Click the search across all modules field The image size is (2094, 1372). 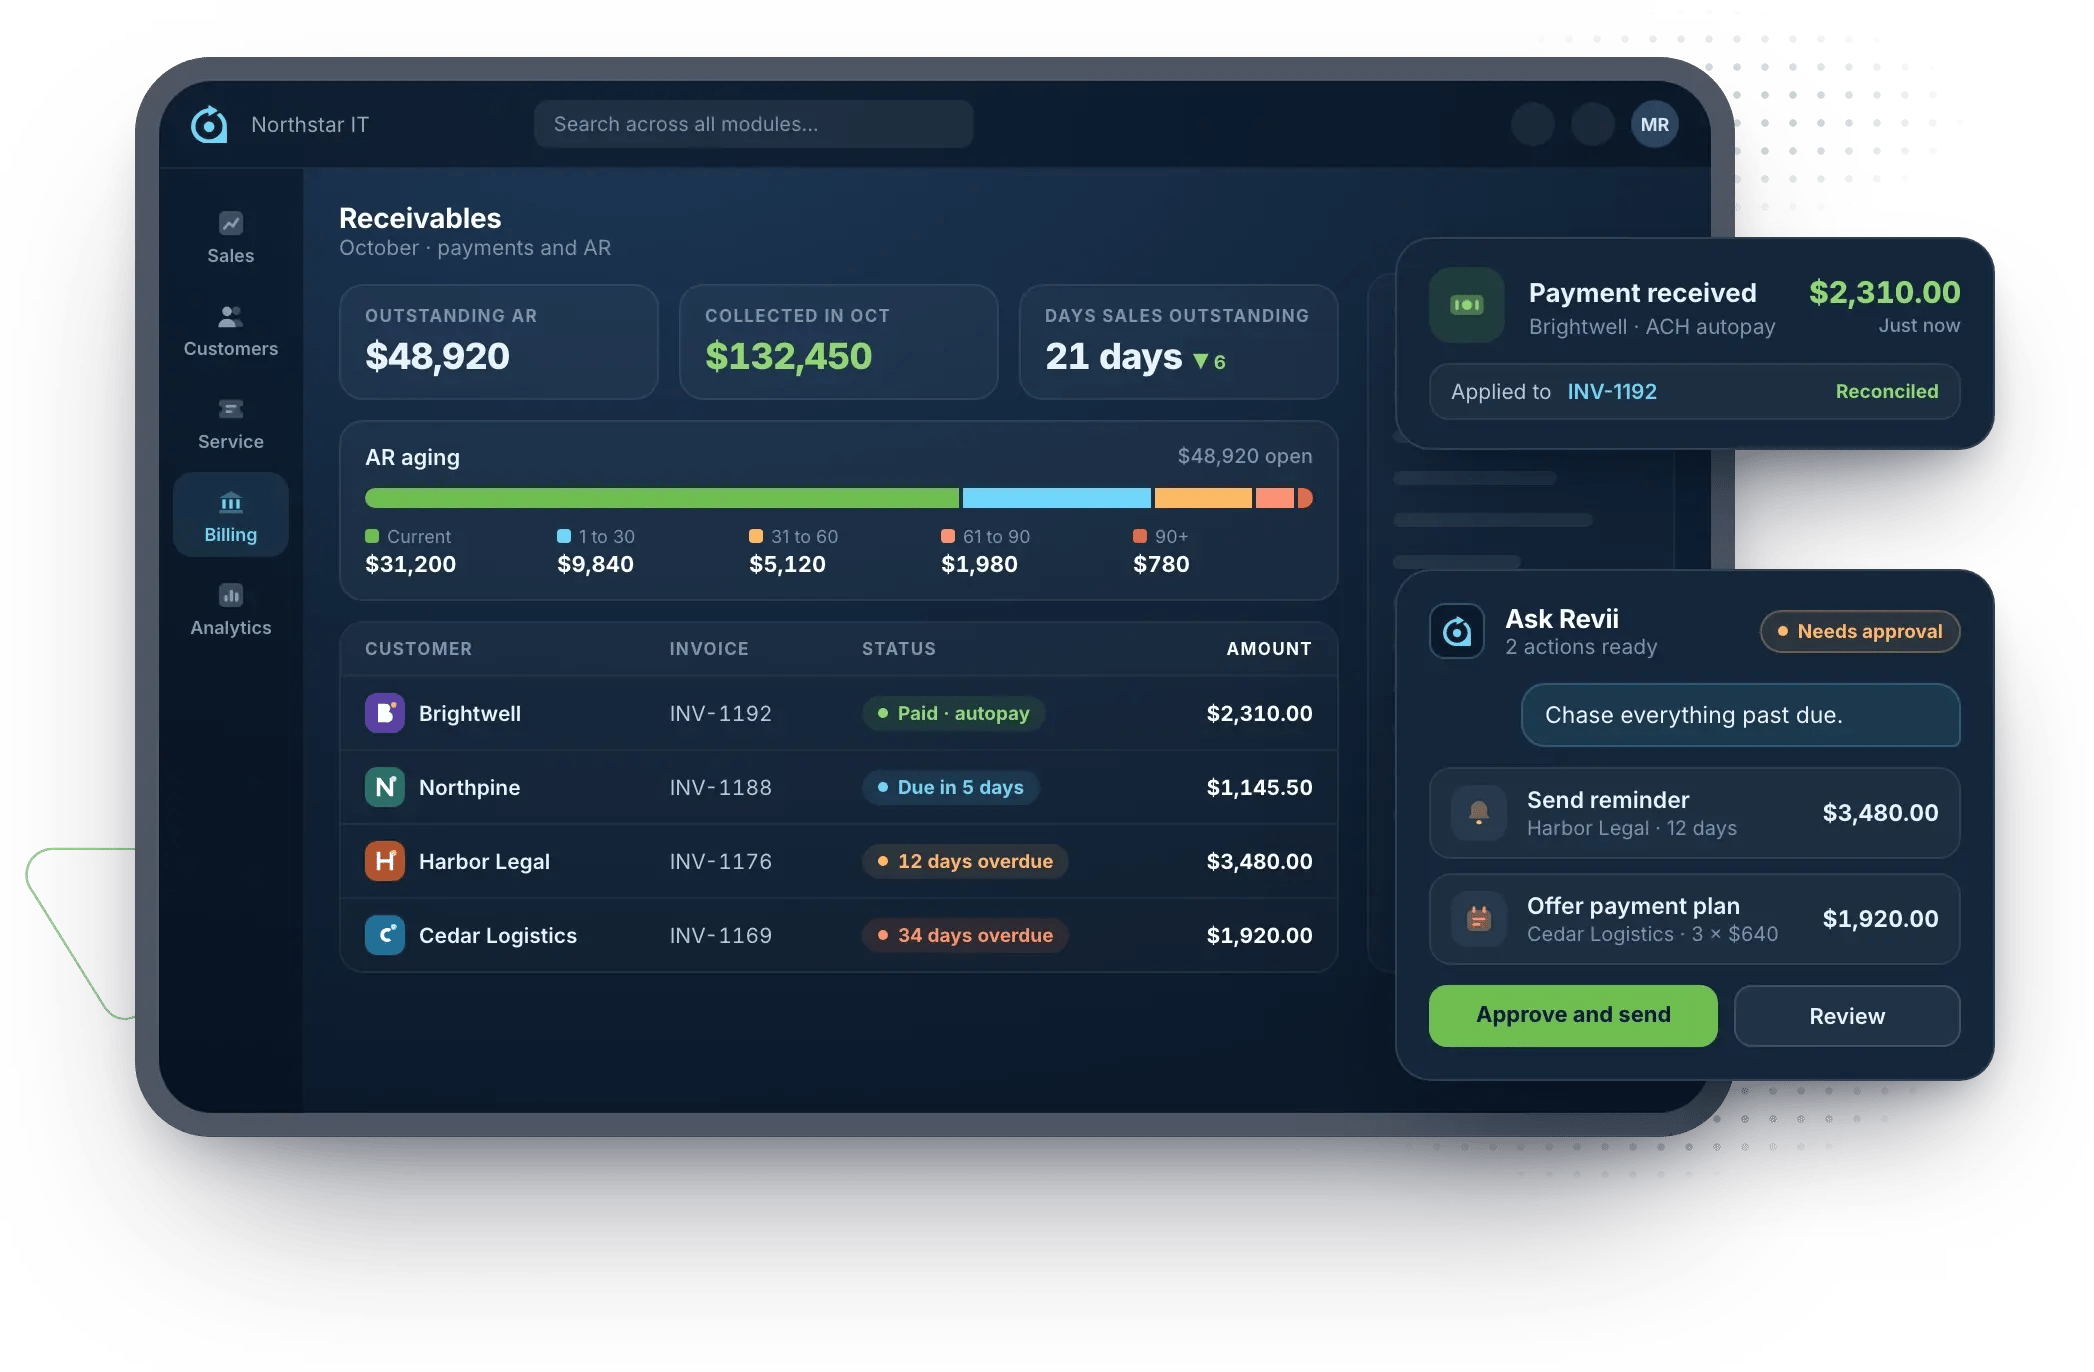[753, 124]
